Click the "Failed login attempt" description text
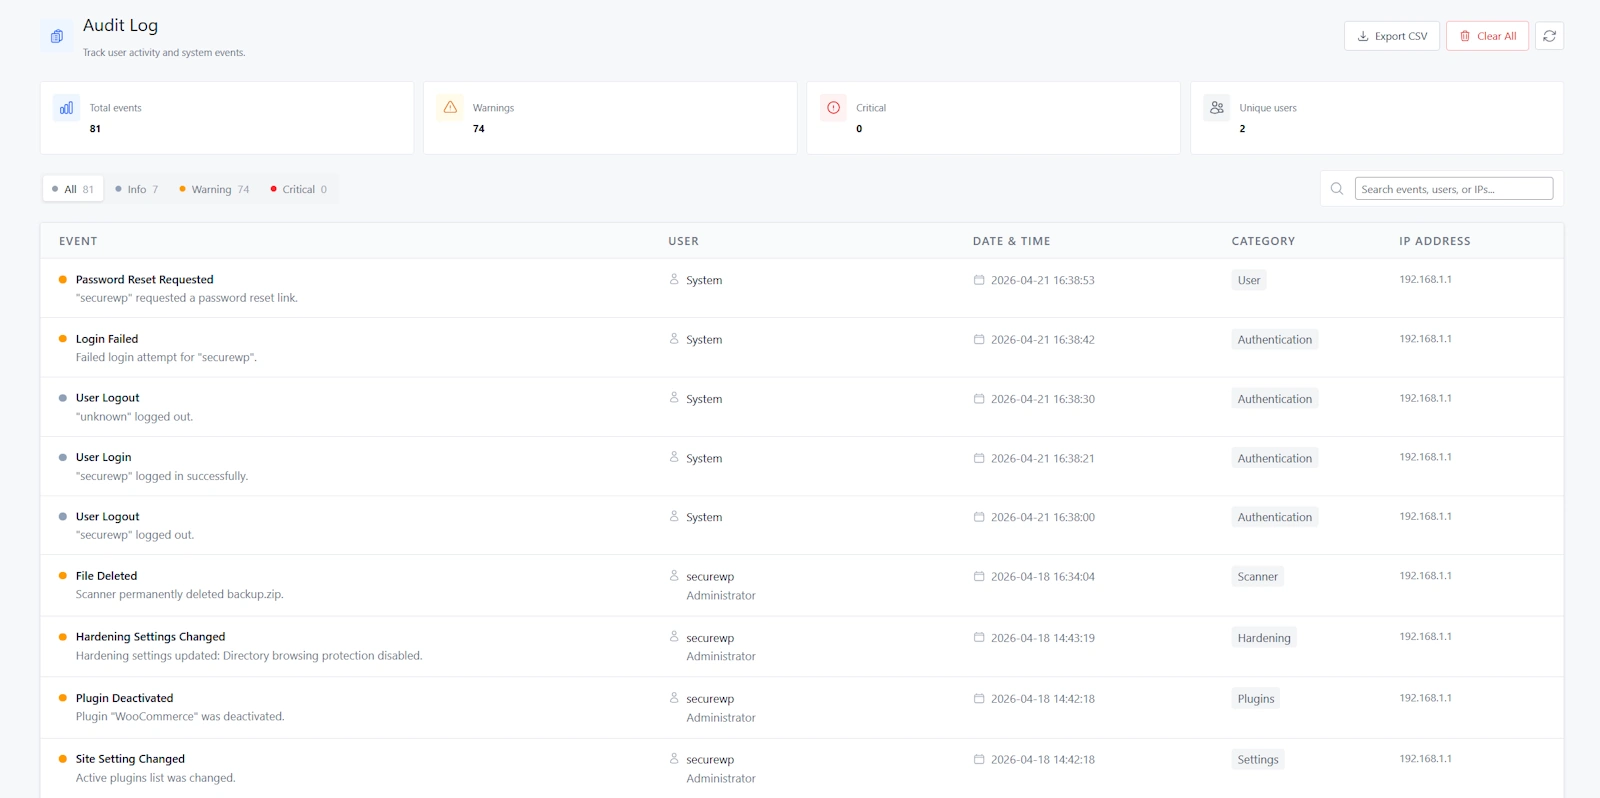This screenshot has width=1600, height=798. point(166,357)
